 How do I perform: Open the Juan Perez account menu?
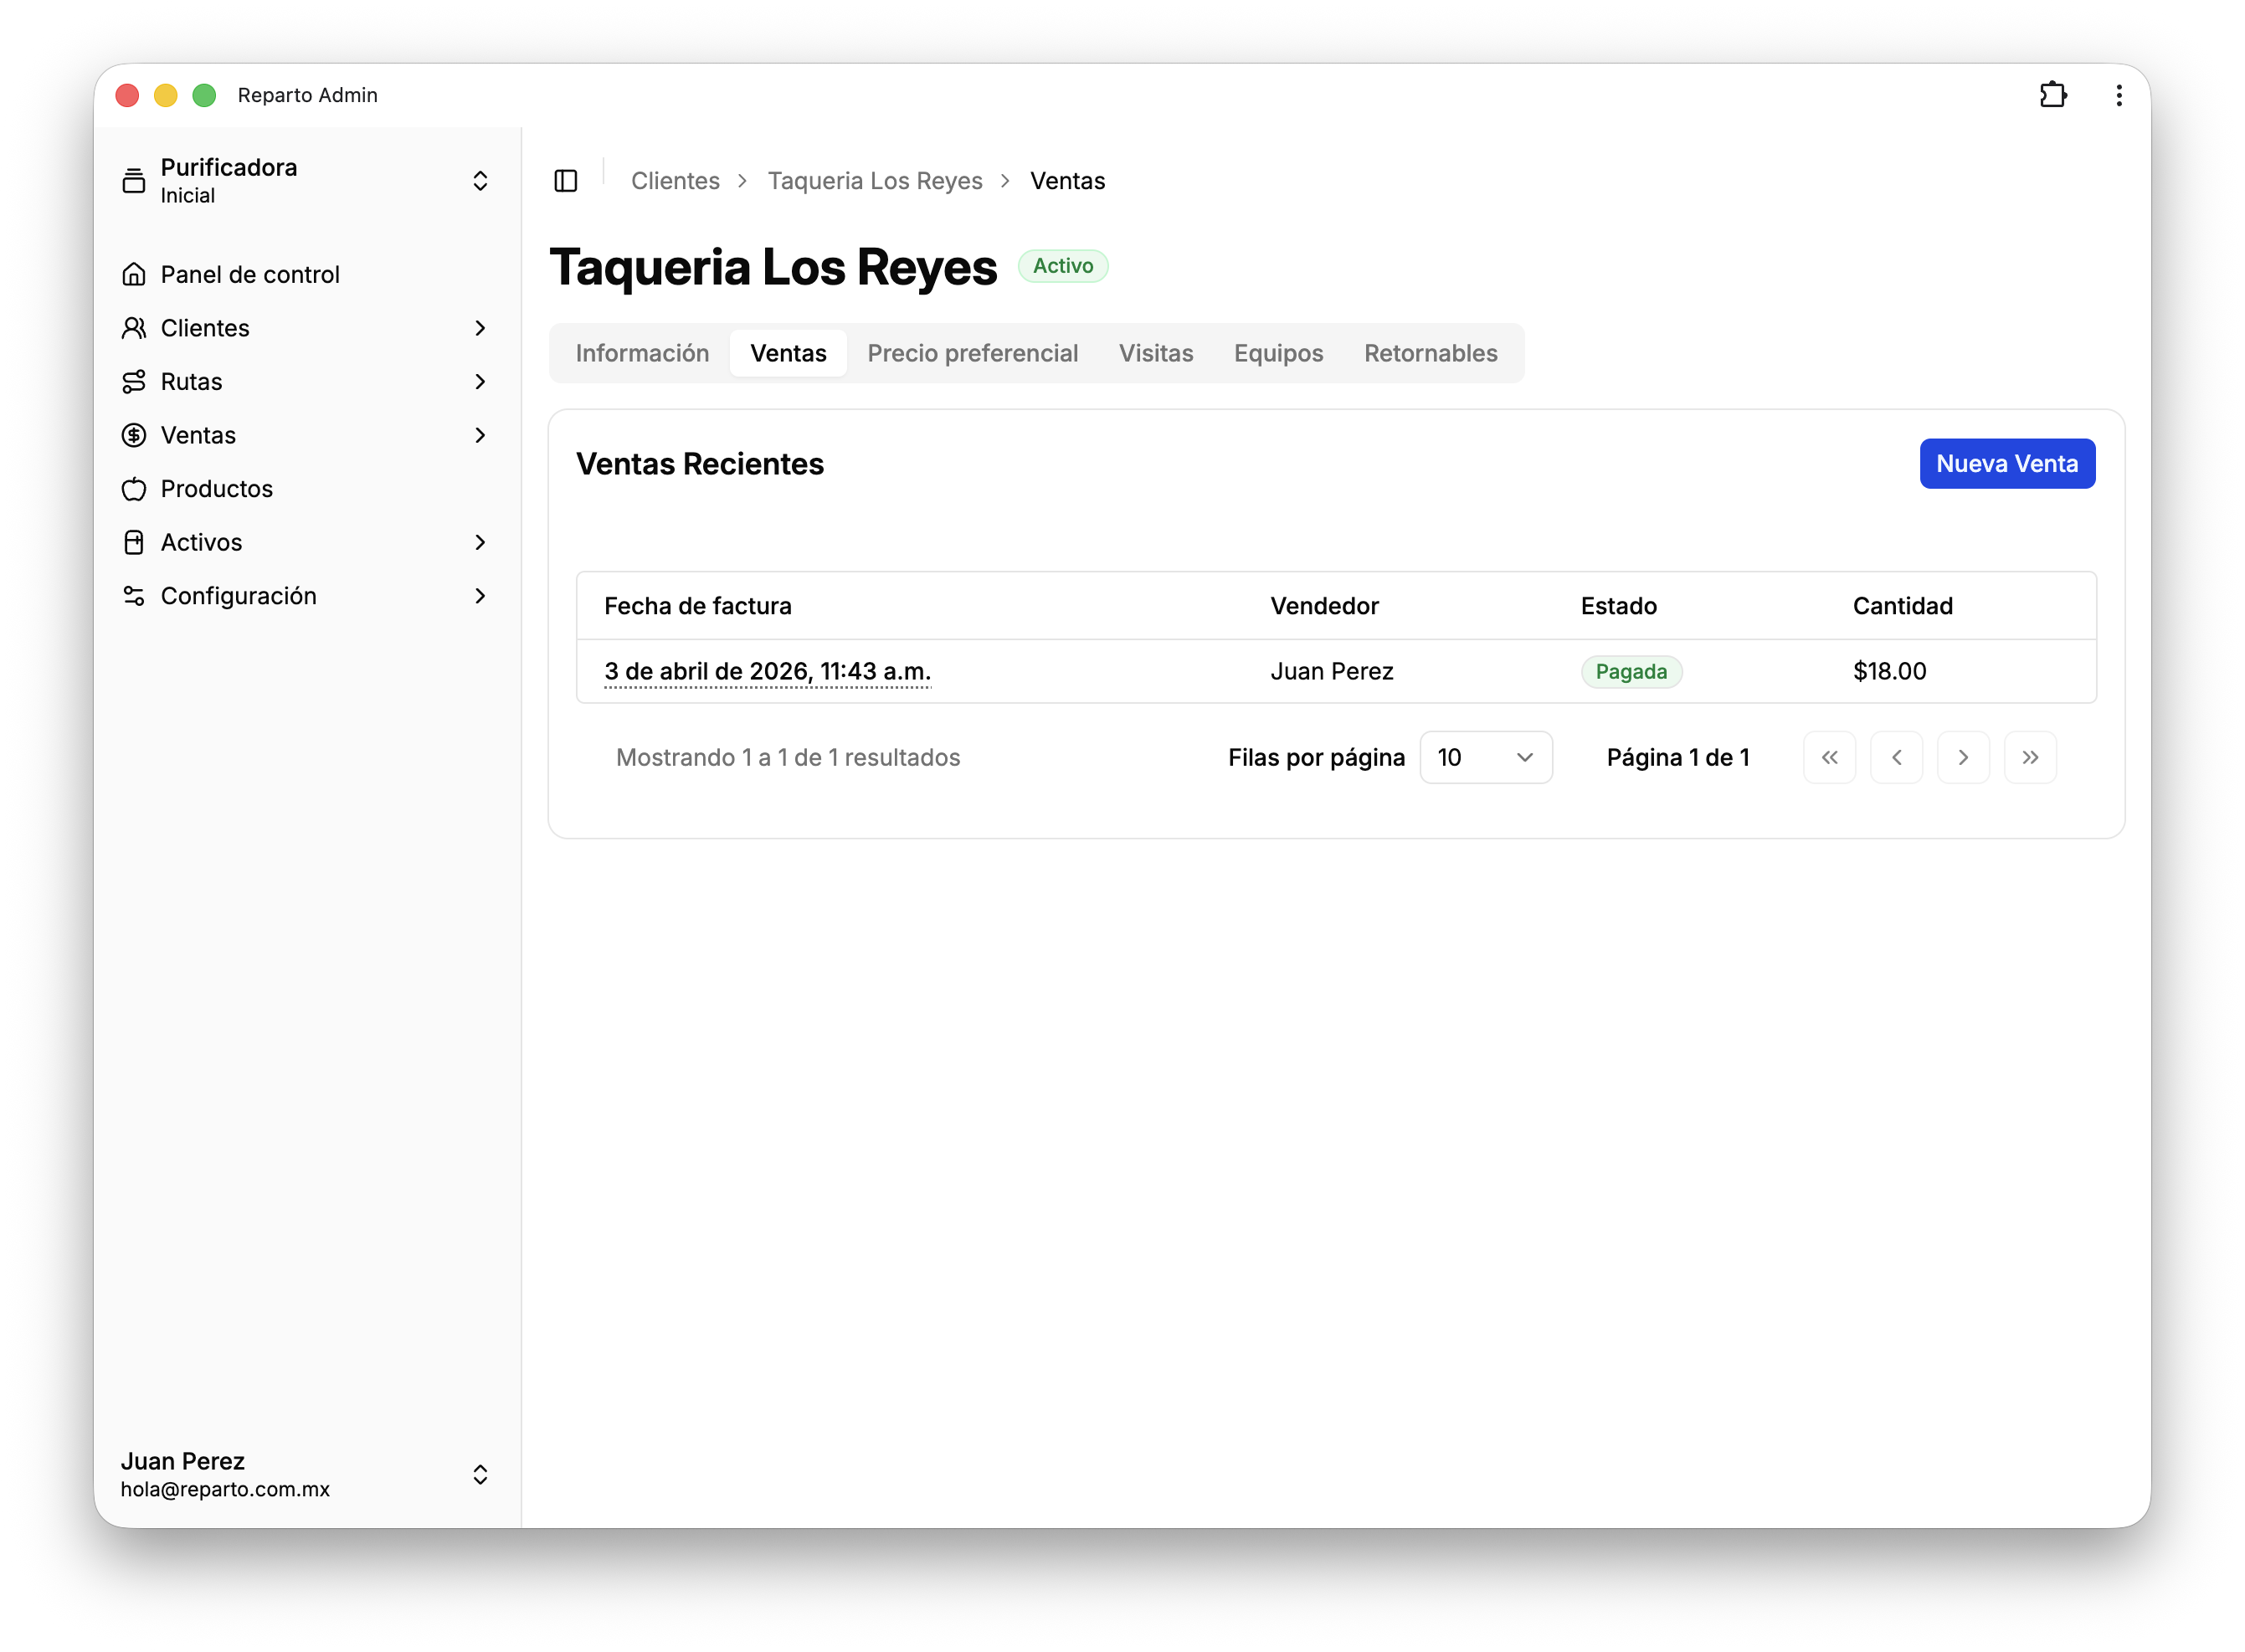pyautogui.click(x=307, y=1474)
